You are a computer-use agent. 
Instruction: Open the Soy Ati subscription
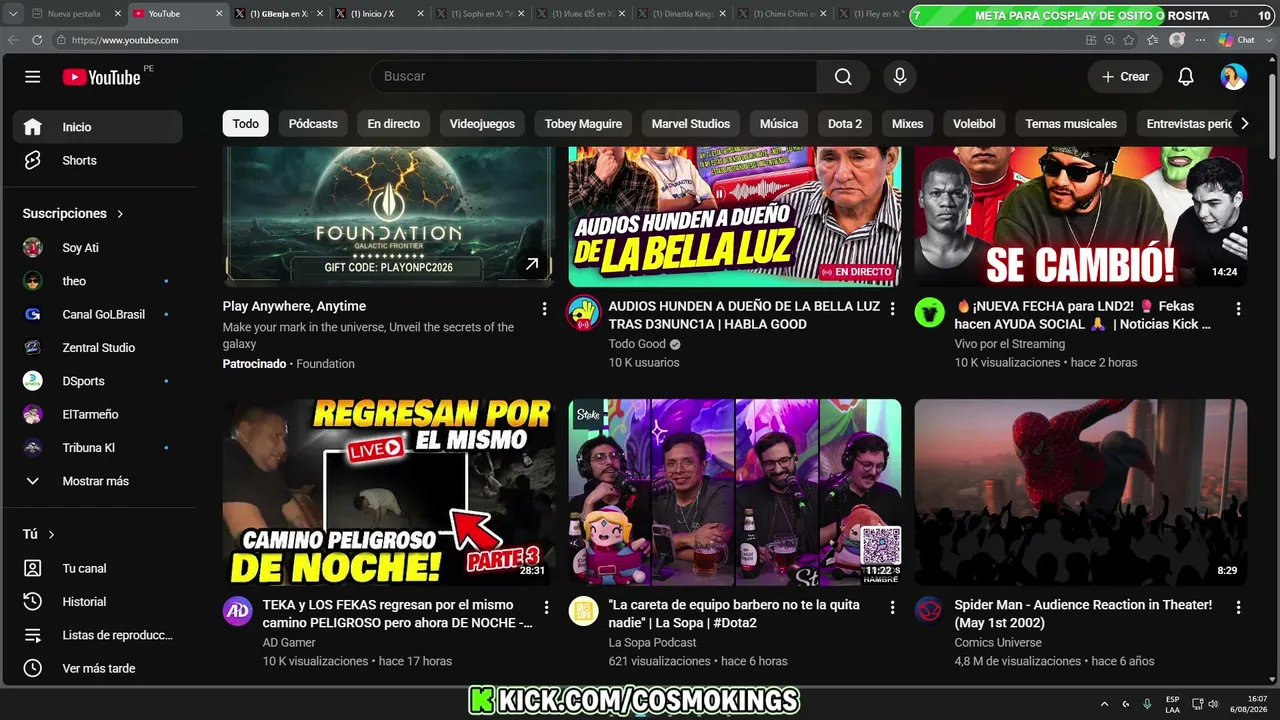click(98, 247)
